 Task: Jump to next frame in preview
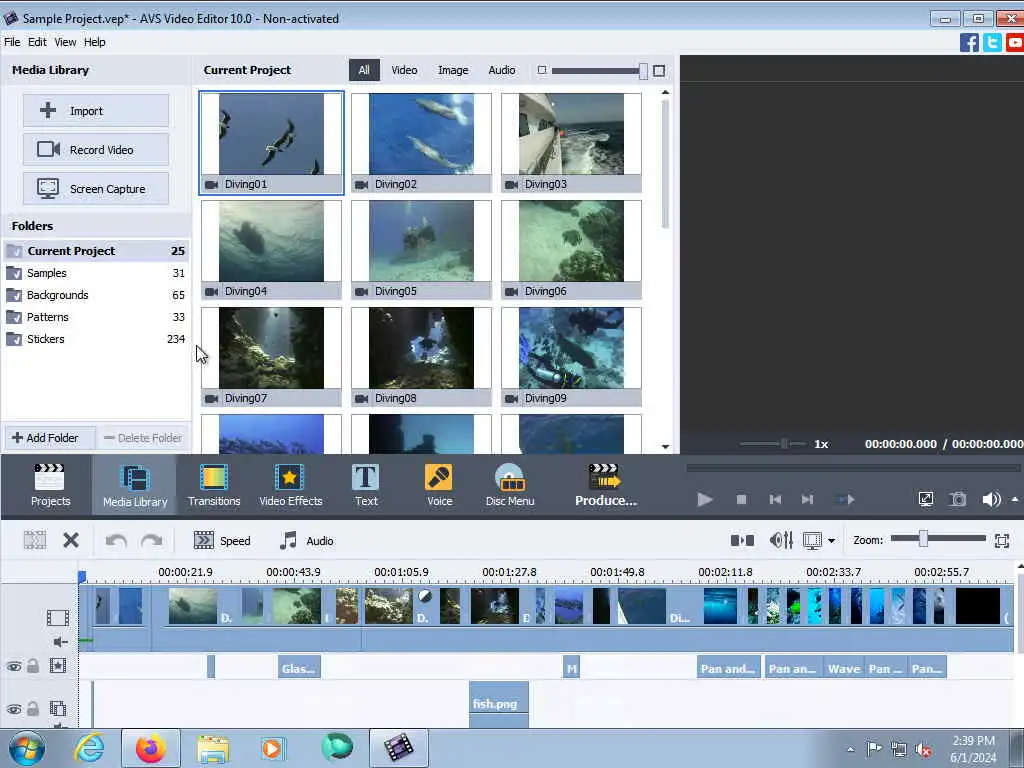coord(807,500)
